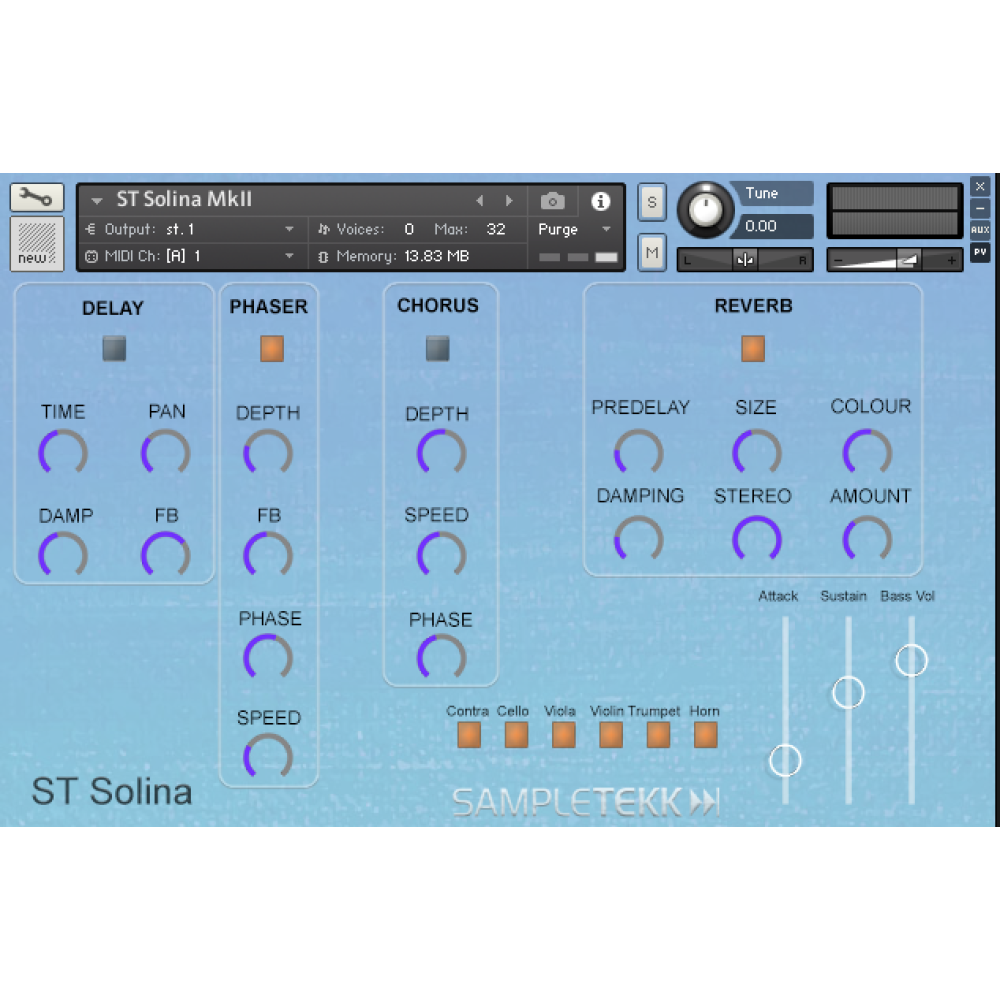Solo the instrument with S button
Image resolution: width=1000 pixels, height=1000 pixels.
pos(652,202)
